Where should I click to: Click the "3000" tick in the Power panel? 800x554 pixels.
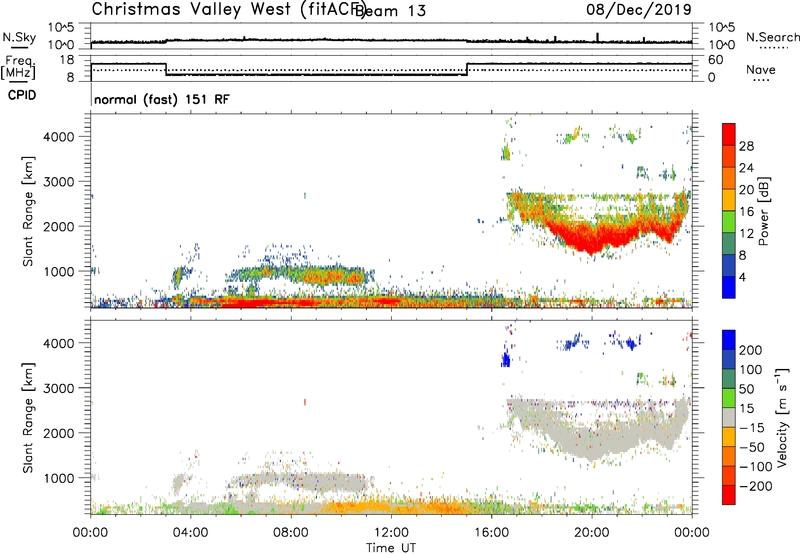[59, 182]
